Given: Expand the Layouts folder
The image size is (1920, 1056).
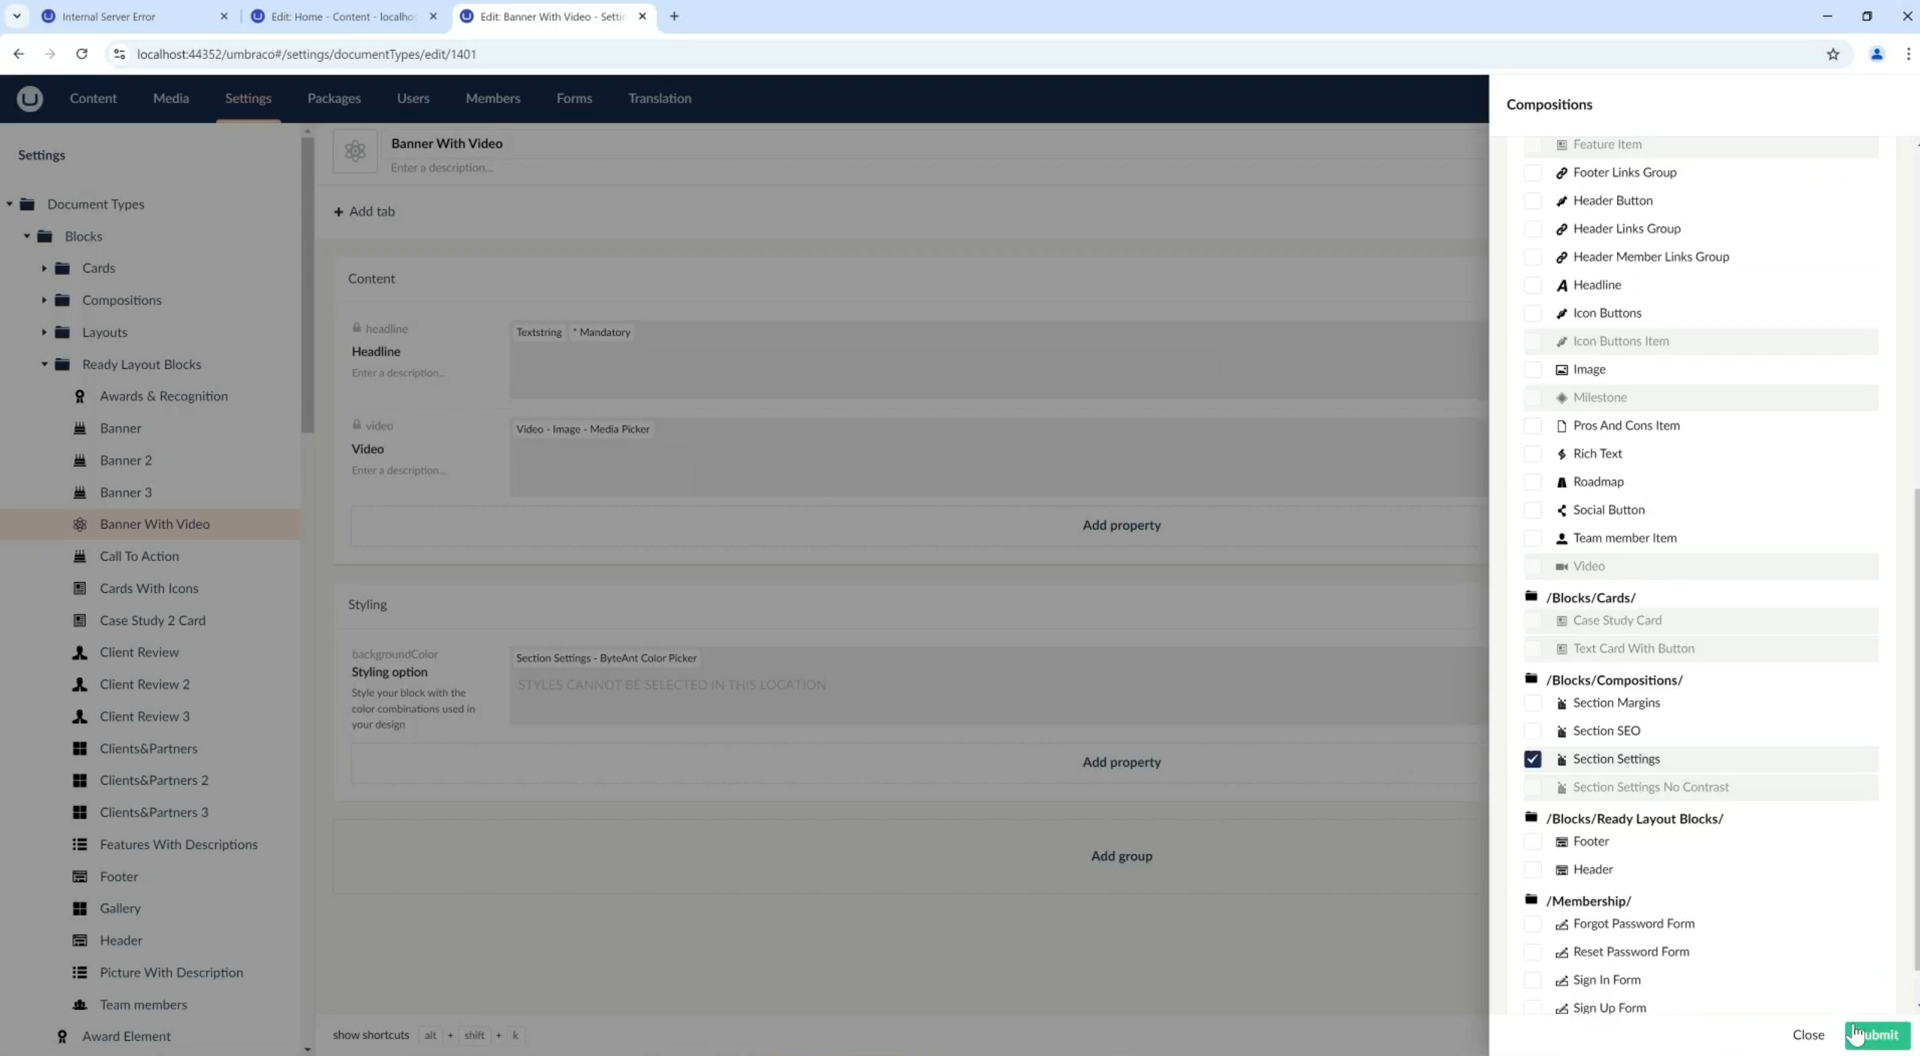Looking at the screenshot, I should click(x=44, y=332).
